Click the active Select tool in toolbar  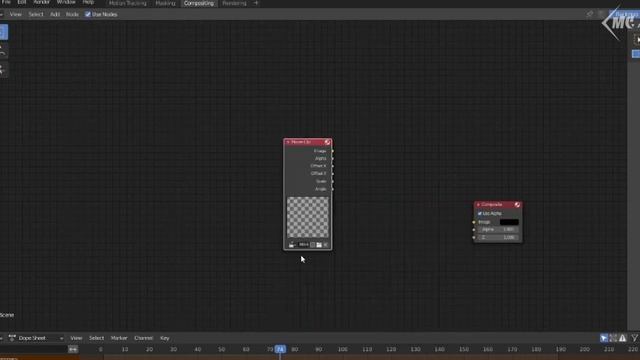click(x=3, y=32)
